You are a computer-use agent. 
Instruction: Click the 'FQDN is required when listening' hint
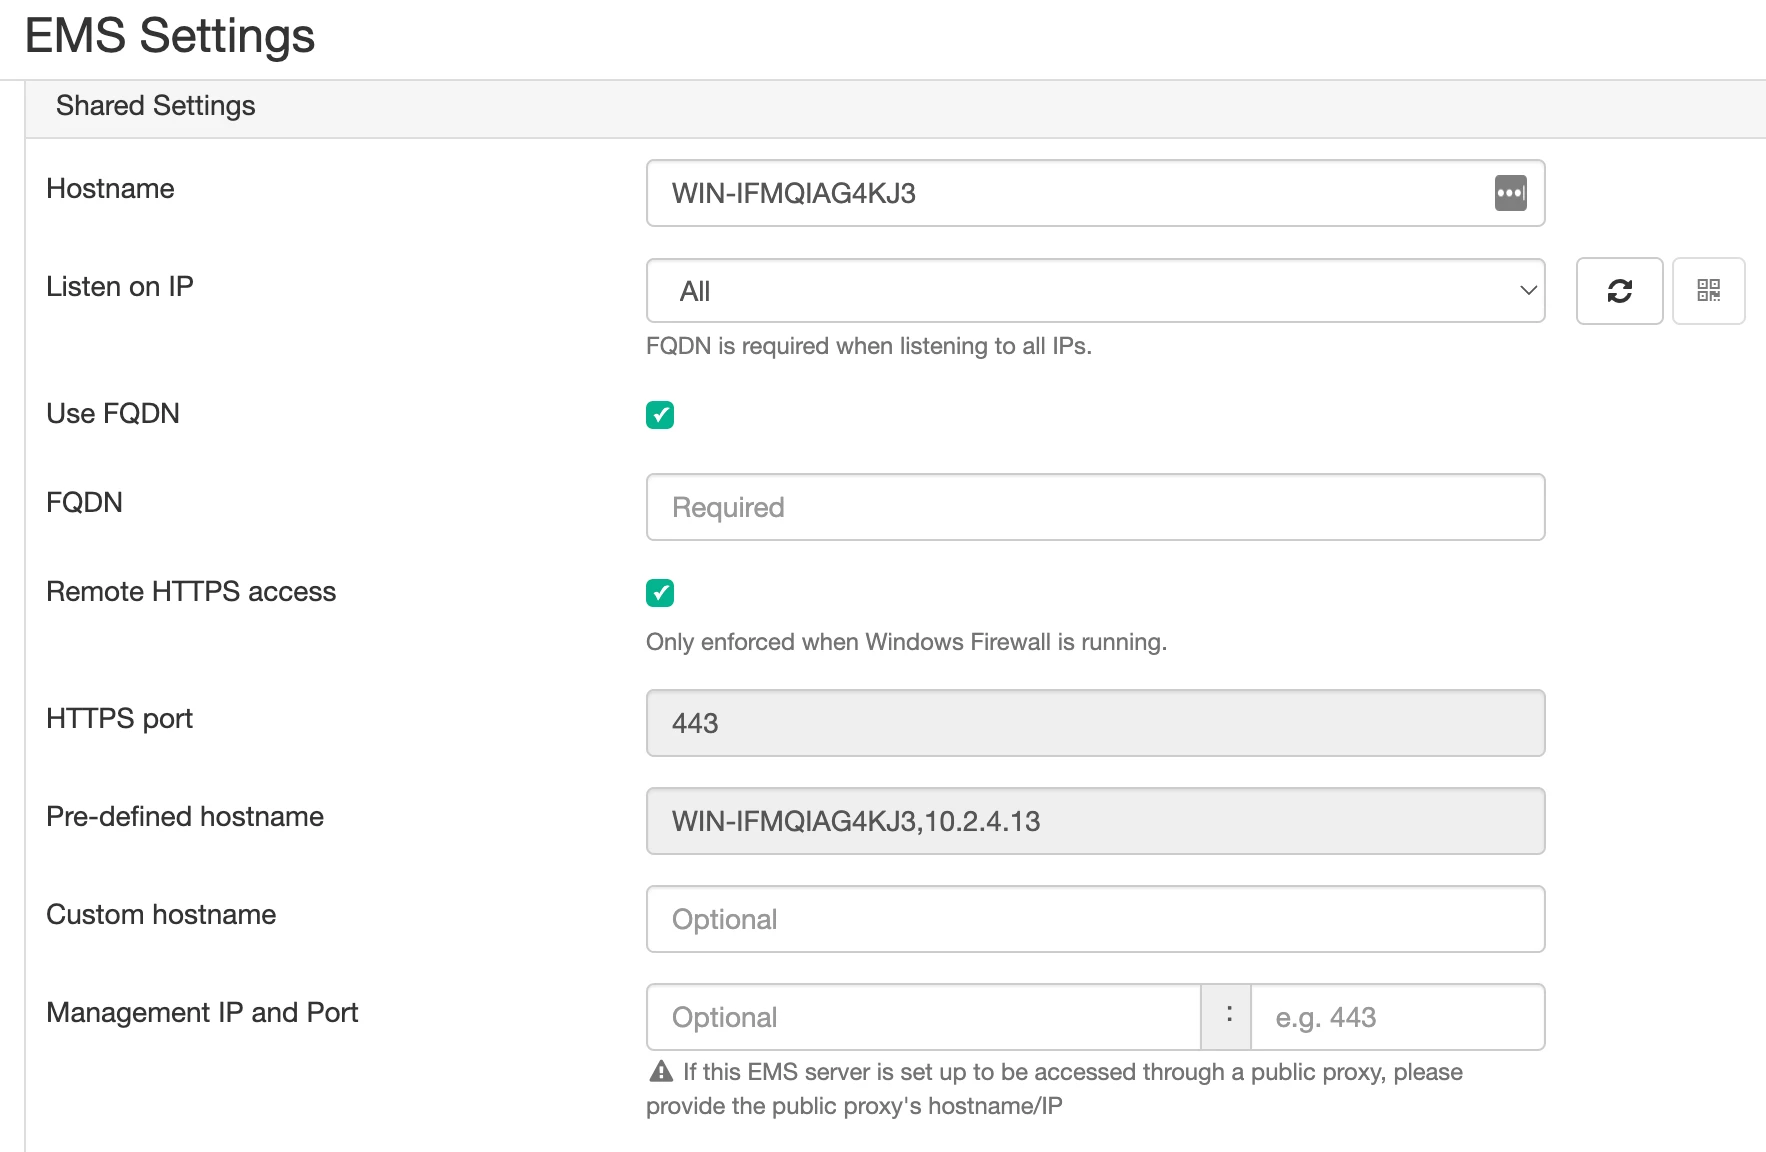point(868,346)
